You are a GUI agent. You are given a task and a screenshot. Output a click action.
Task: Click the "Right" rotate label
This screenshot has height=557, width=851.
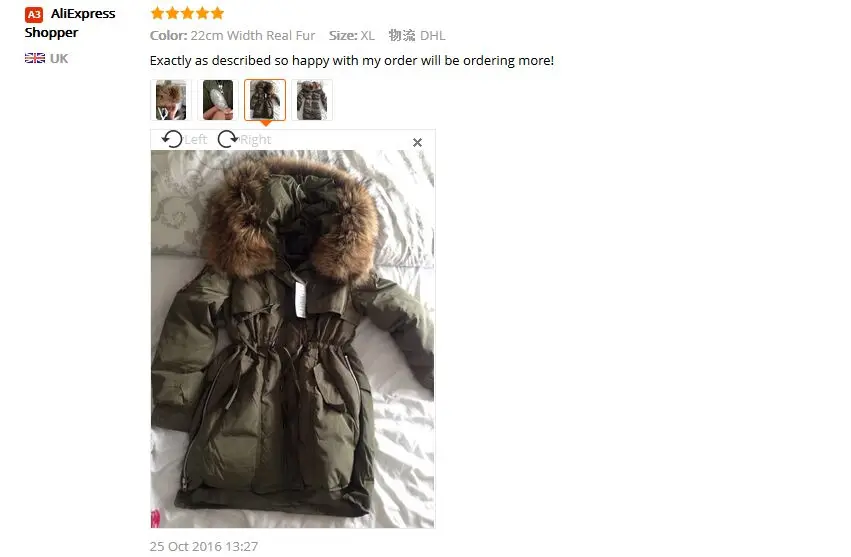pos(256,140)
